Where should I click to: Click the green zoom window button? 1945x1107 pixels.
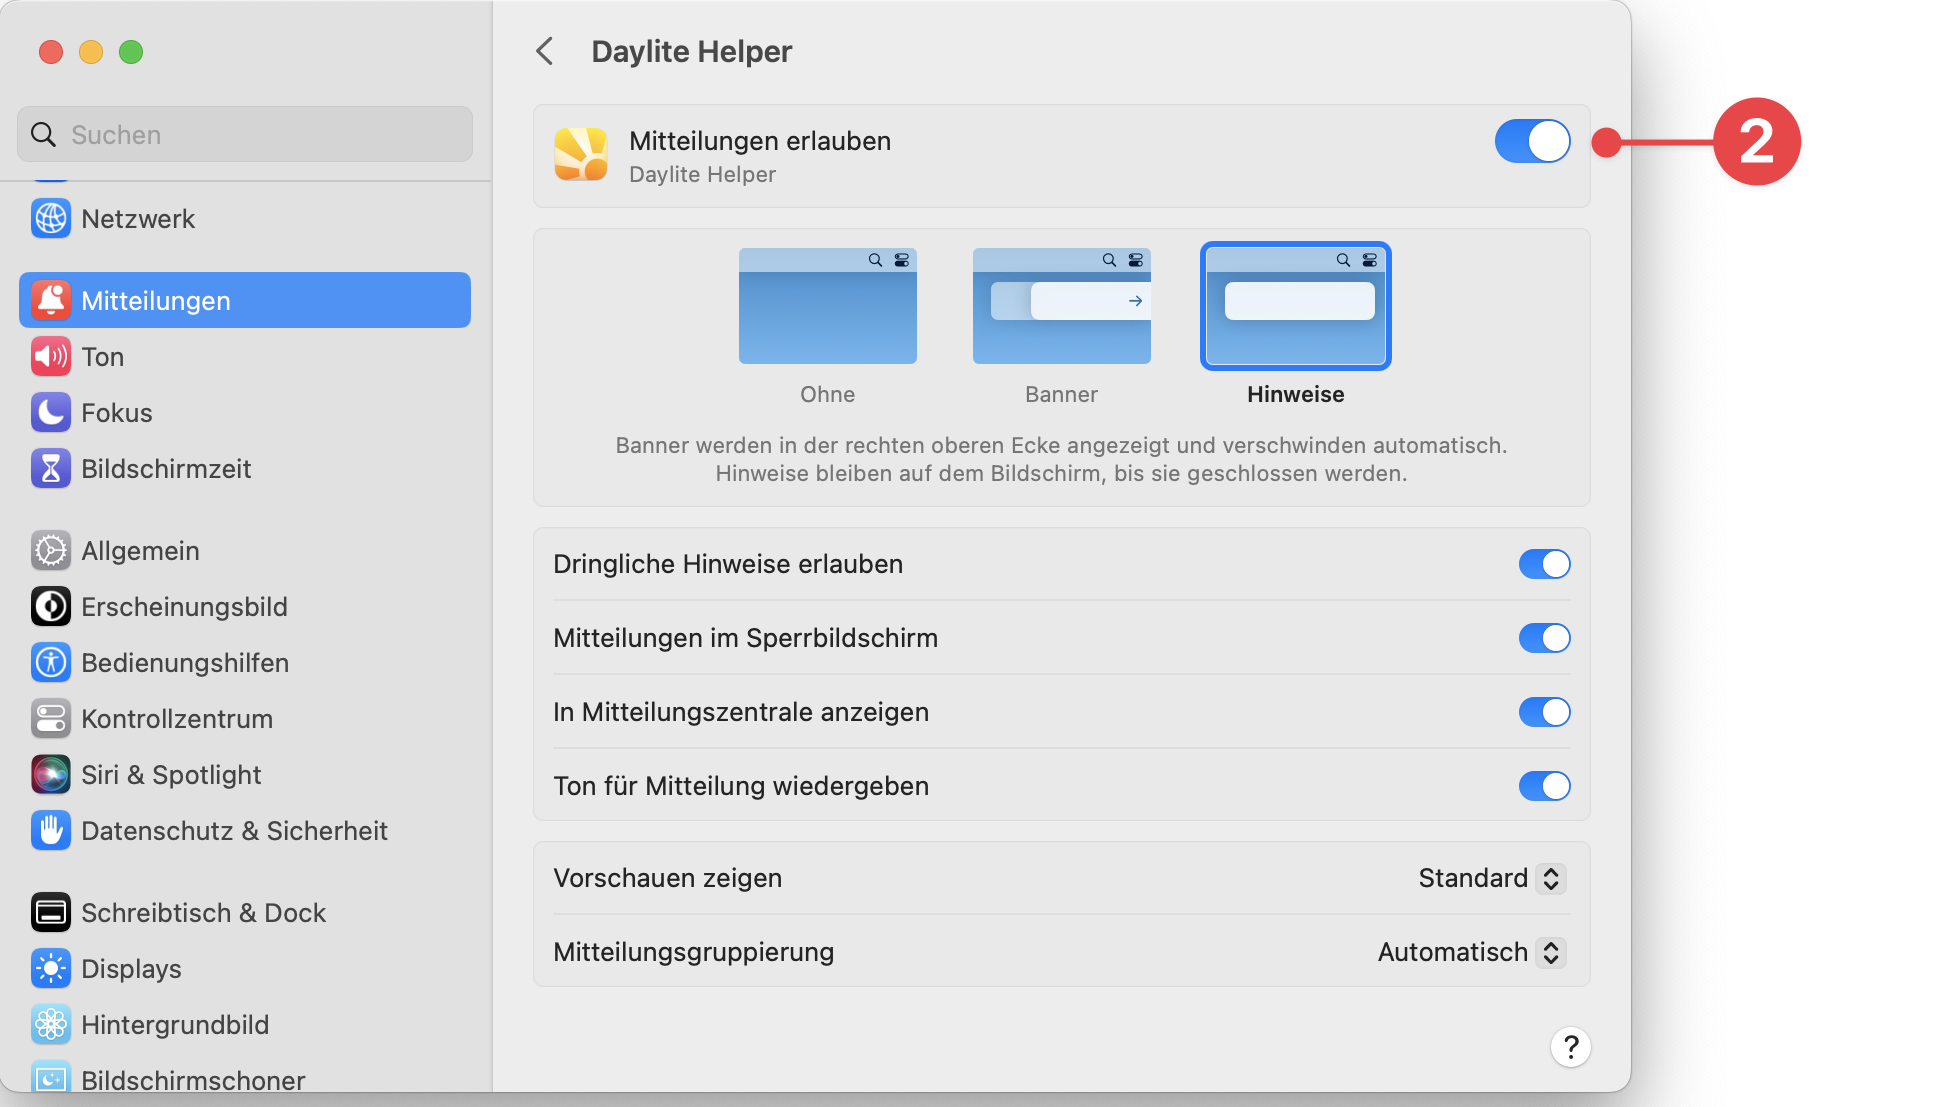131,52
